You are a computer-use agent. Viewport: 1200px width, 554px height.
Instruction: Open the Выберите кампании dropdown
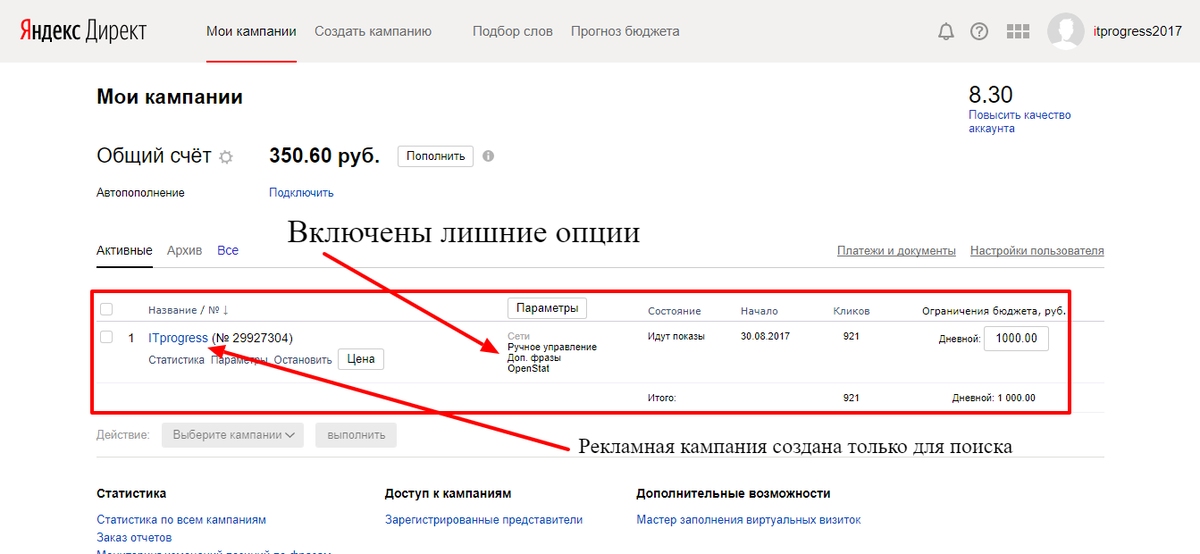click(x=233, y=435)
